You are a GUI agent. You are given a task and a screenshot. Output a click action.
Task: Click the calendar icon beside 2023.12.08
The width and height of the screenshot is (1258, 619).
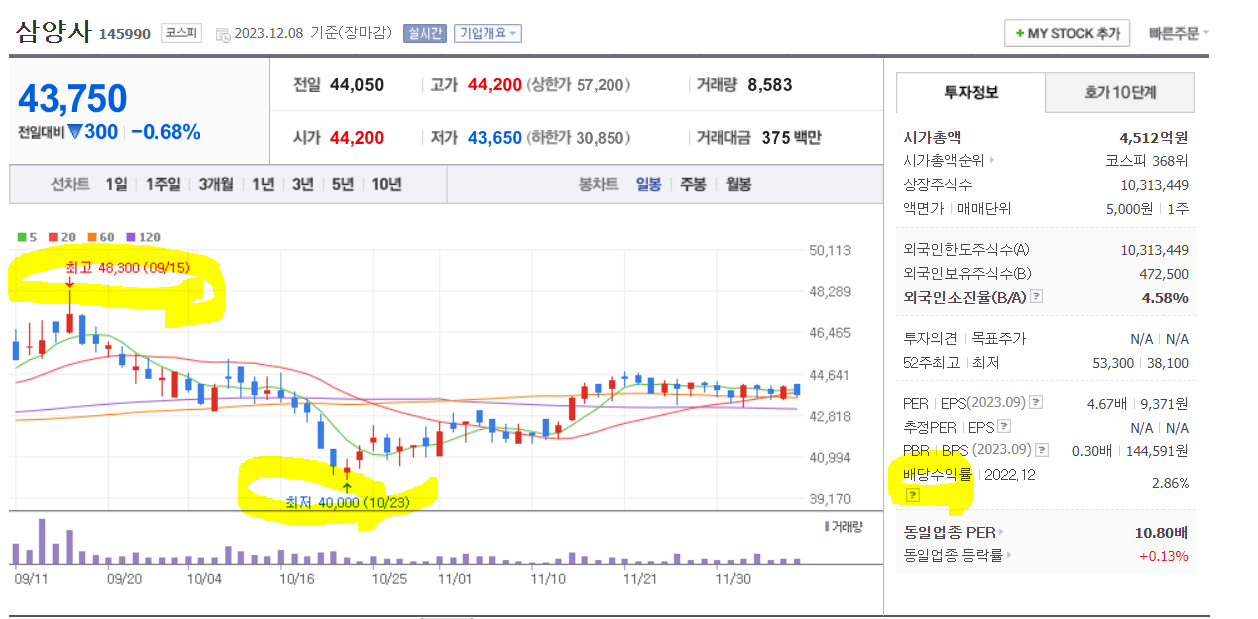[222, 34]
